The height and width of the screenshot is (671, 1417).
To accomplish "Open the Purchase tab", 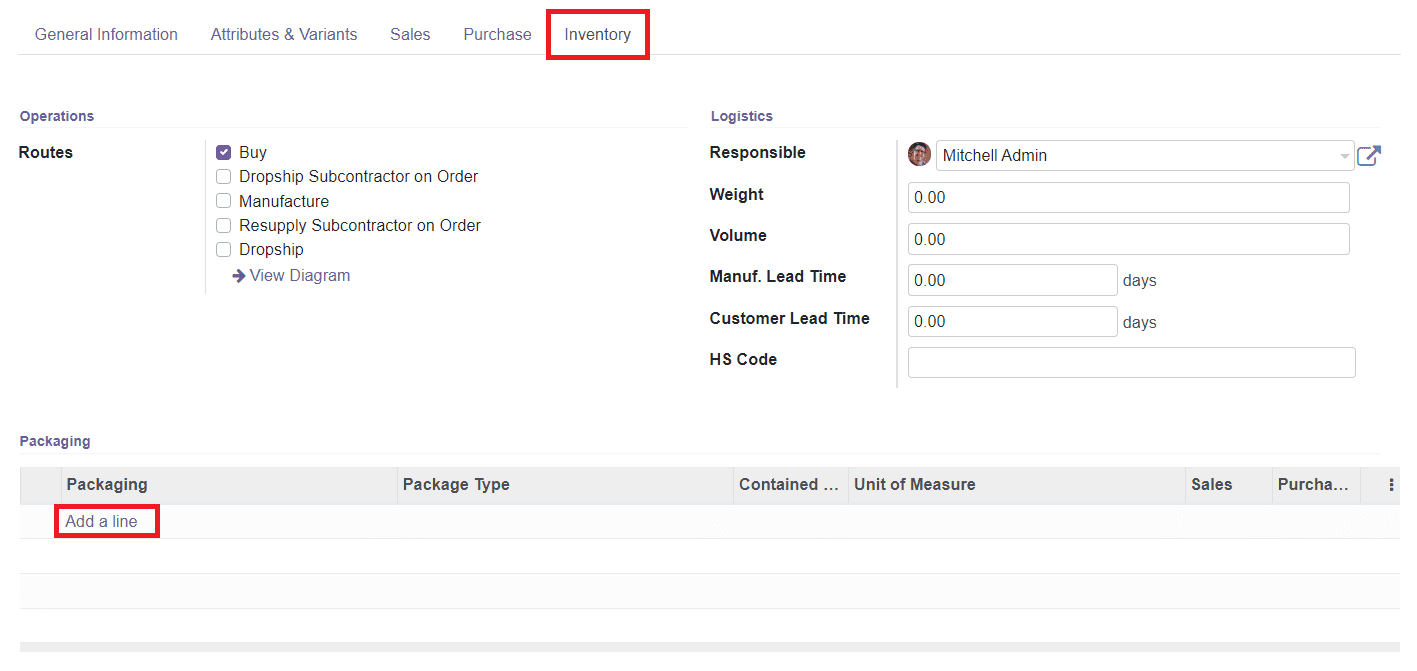I will pyautogui.click(x=497, y=33).
